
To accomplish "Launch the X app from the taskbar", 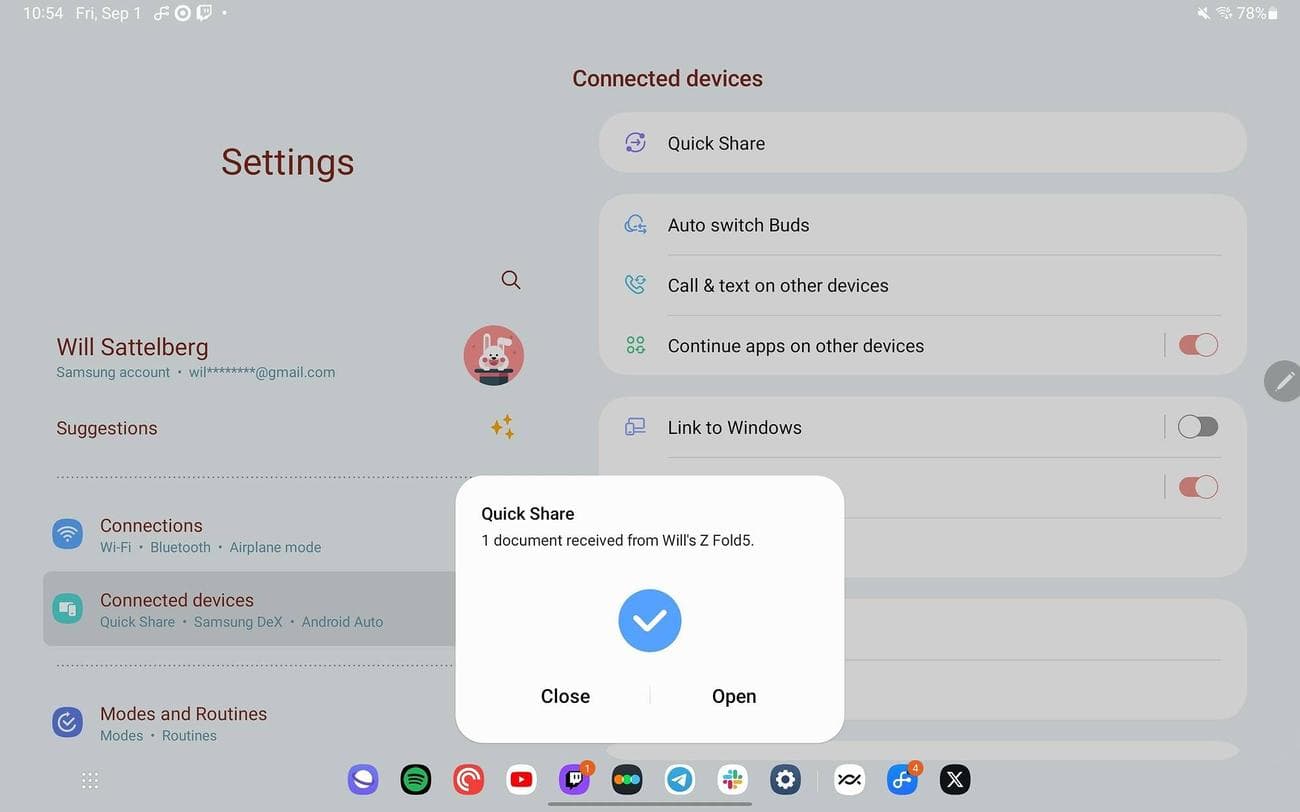I will pyautogui.click(x=955, y=779).
